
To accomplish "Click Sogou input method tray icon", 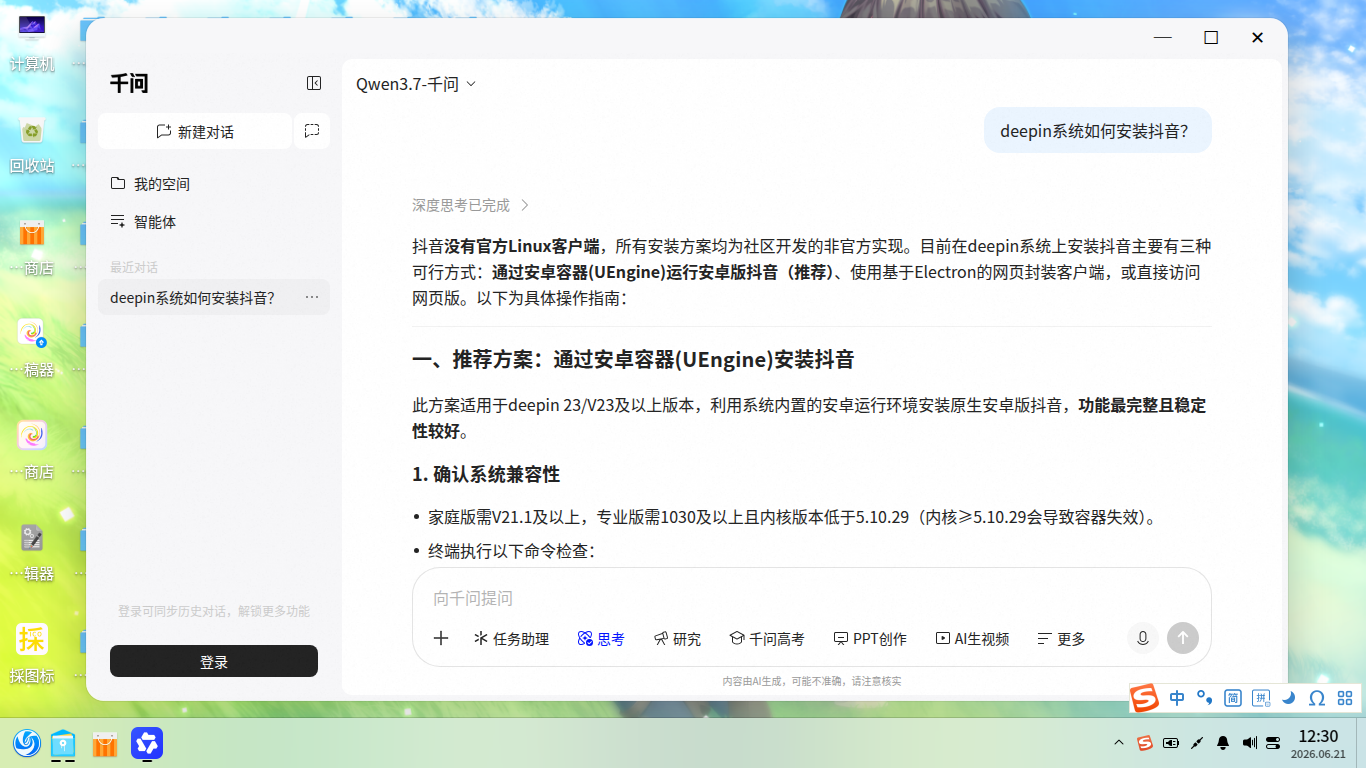I will (x=1145, y=743).
